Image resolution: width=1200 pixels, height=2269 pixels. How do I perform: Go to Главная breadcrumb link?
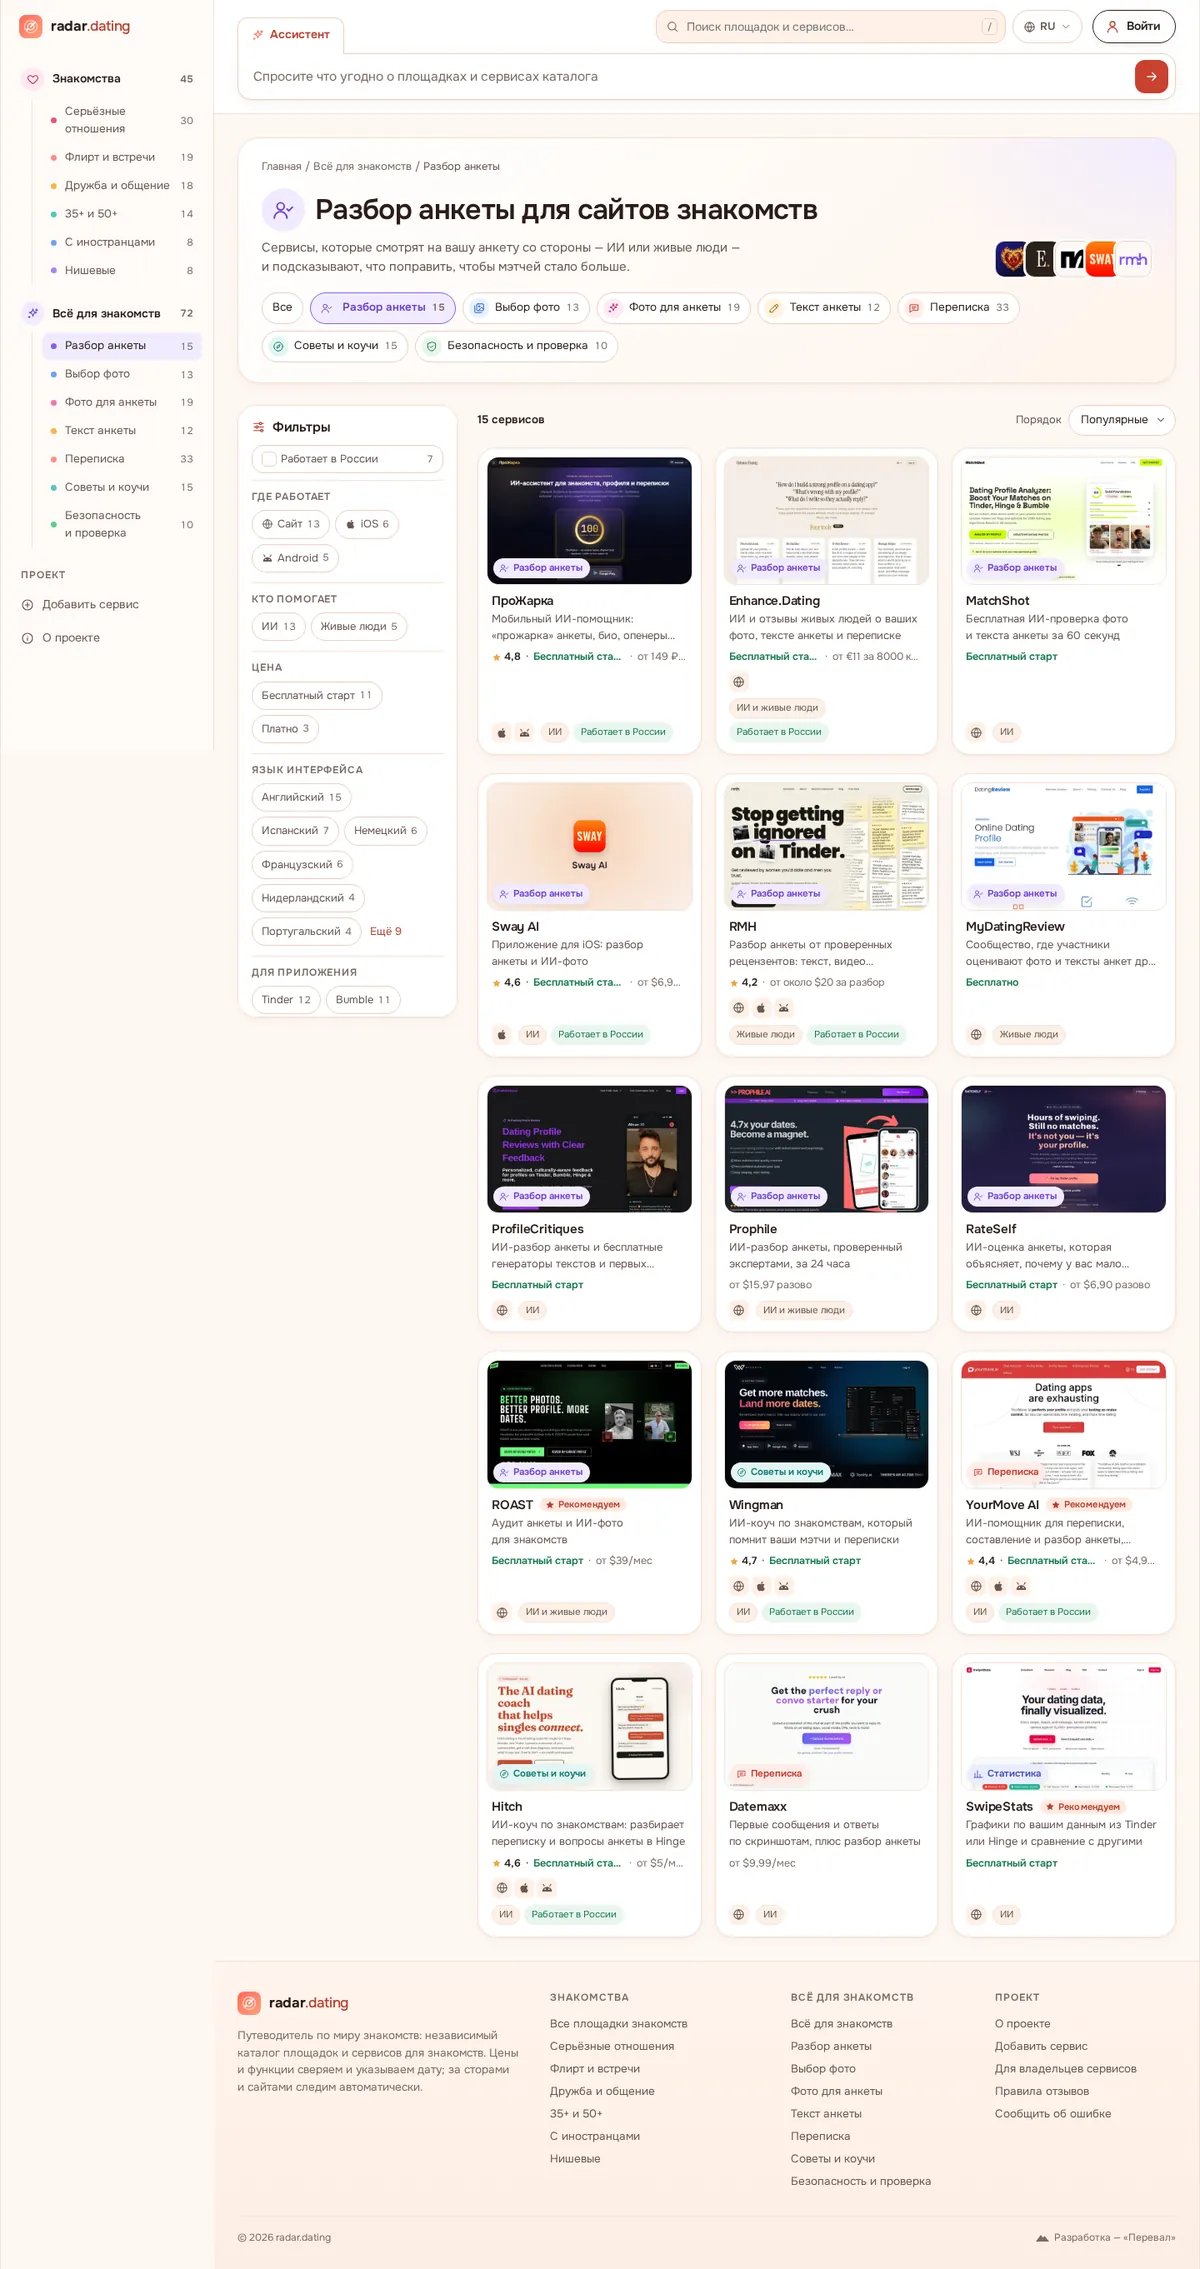coord(281,167)
